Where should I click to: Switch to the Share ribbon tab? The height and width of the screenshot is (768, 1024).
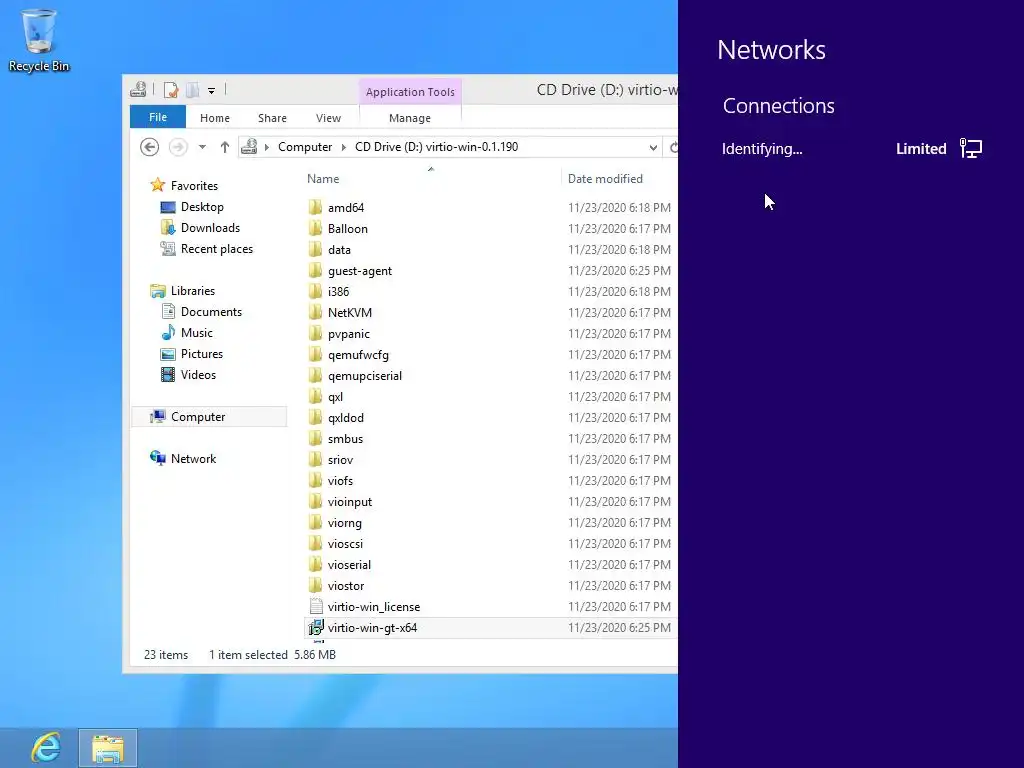272,118
